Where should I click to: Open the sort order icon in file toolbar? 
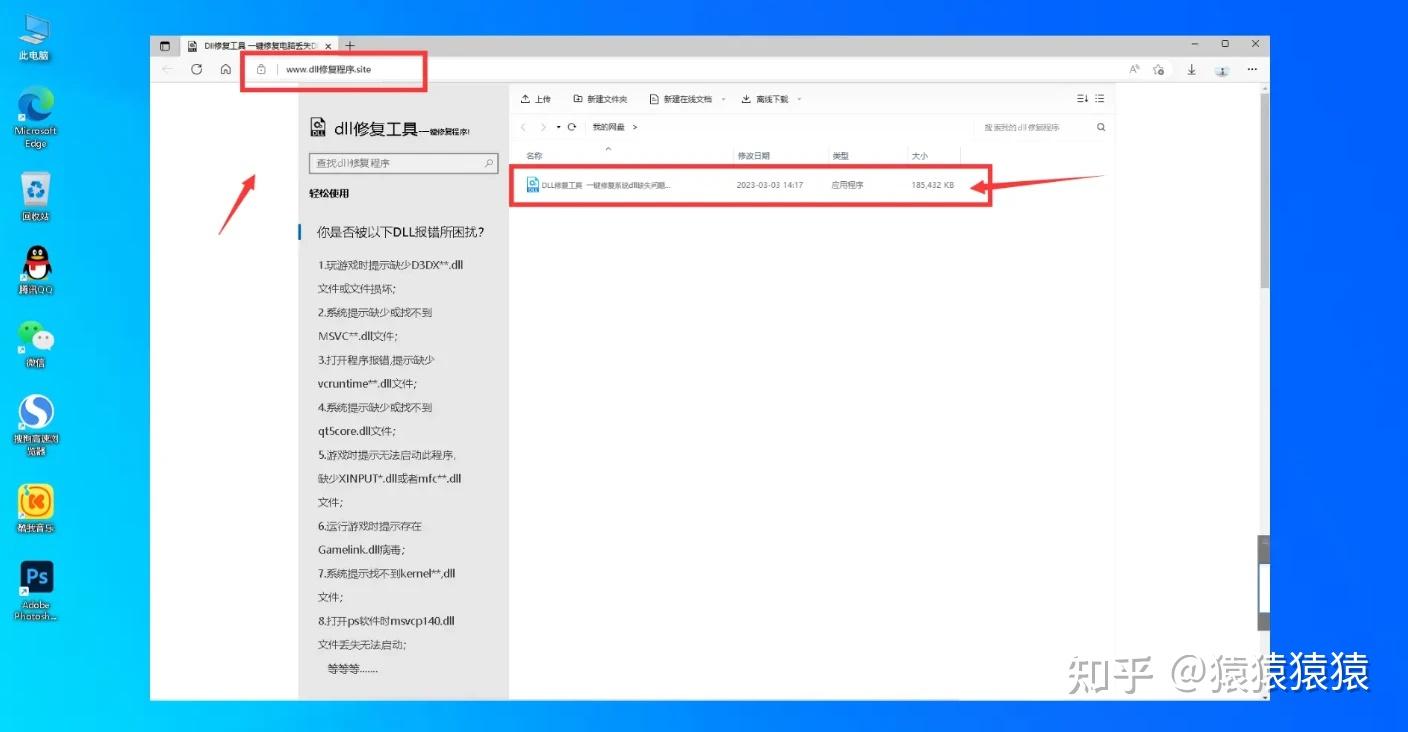[x=1082, y=98]
